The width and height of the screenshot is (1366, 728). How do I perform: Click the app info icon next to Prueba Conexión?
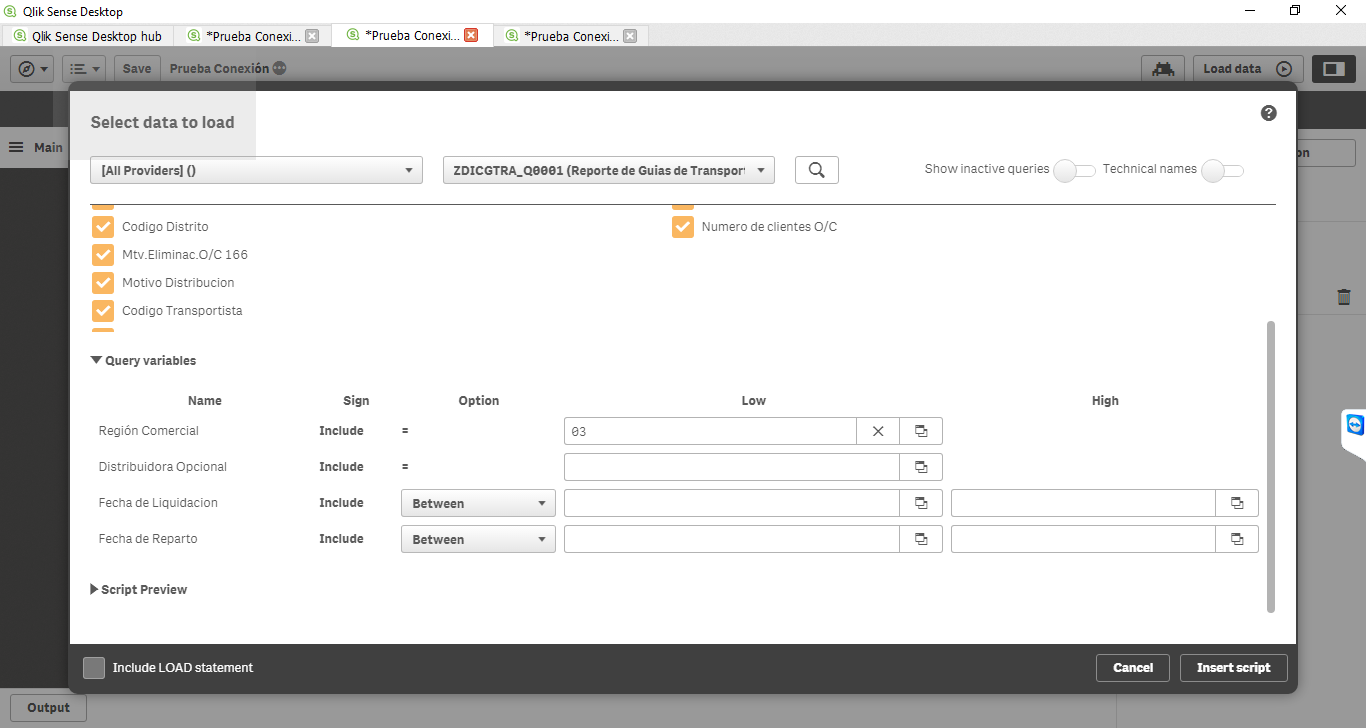tap(280, 69)
